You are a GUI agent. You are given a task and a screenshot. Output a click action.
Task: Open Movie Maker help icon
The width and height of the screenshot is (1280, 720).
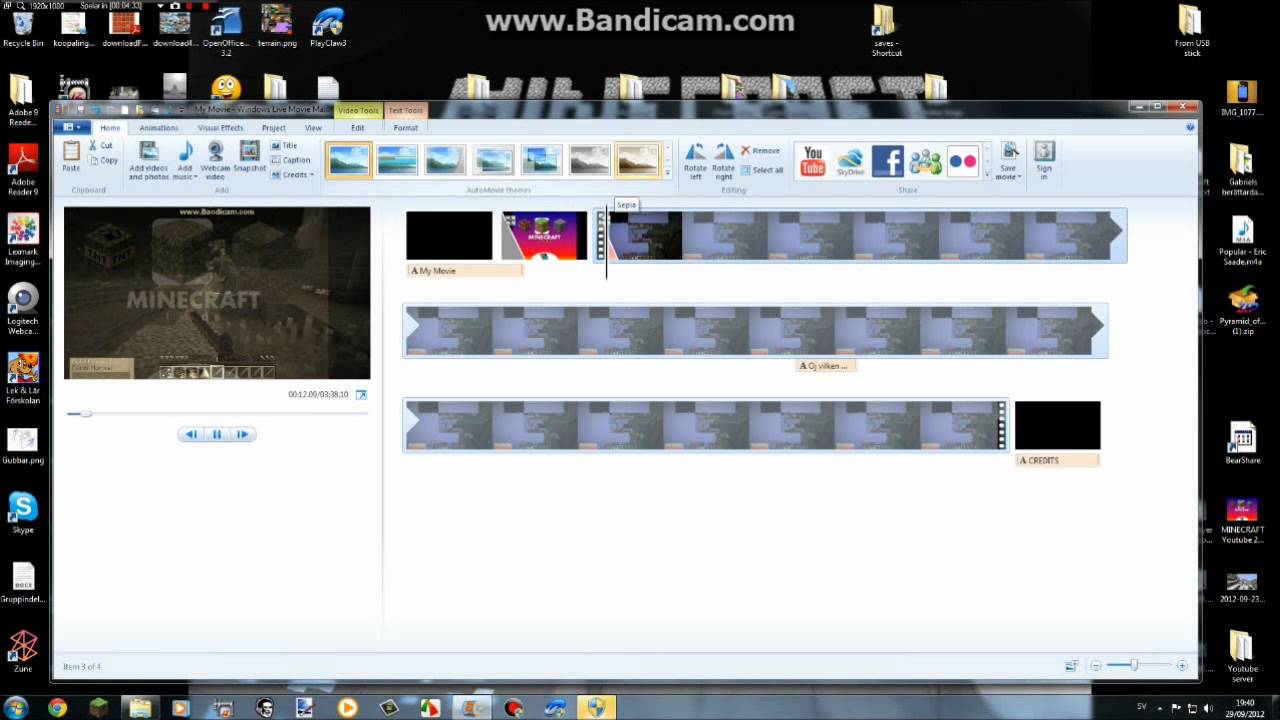tap(1190, 127)
